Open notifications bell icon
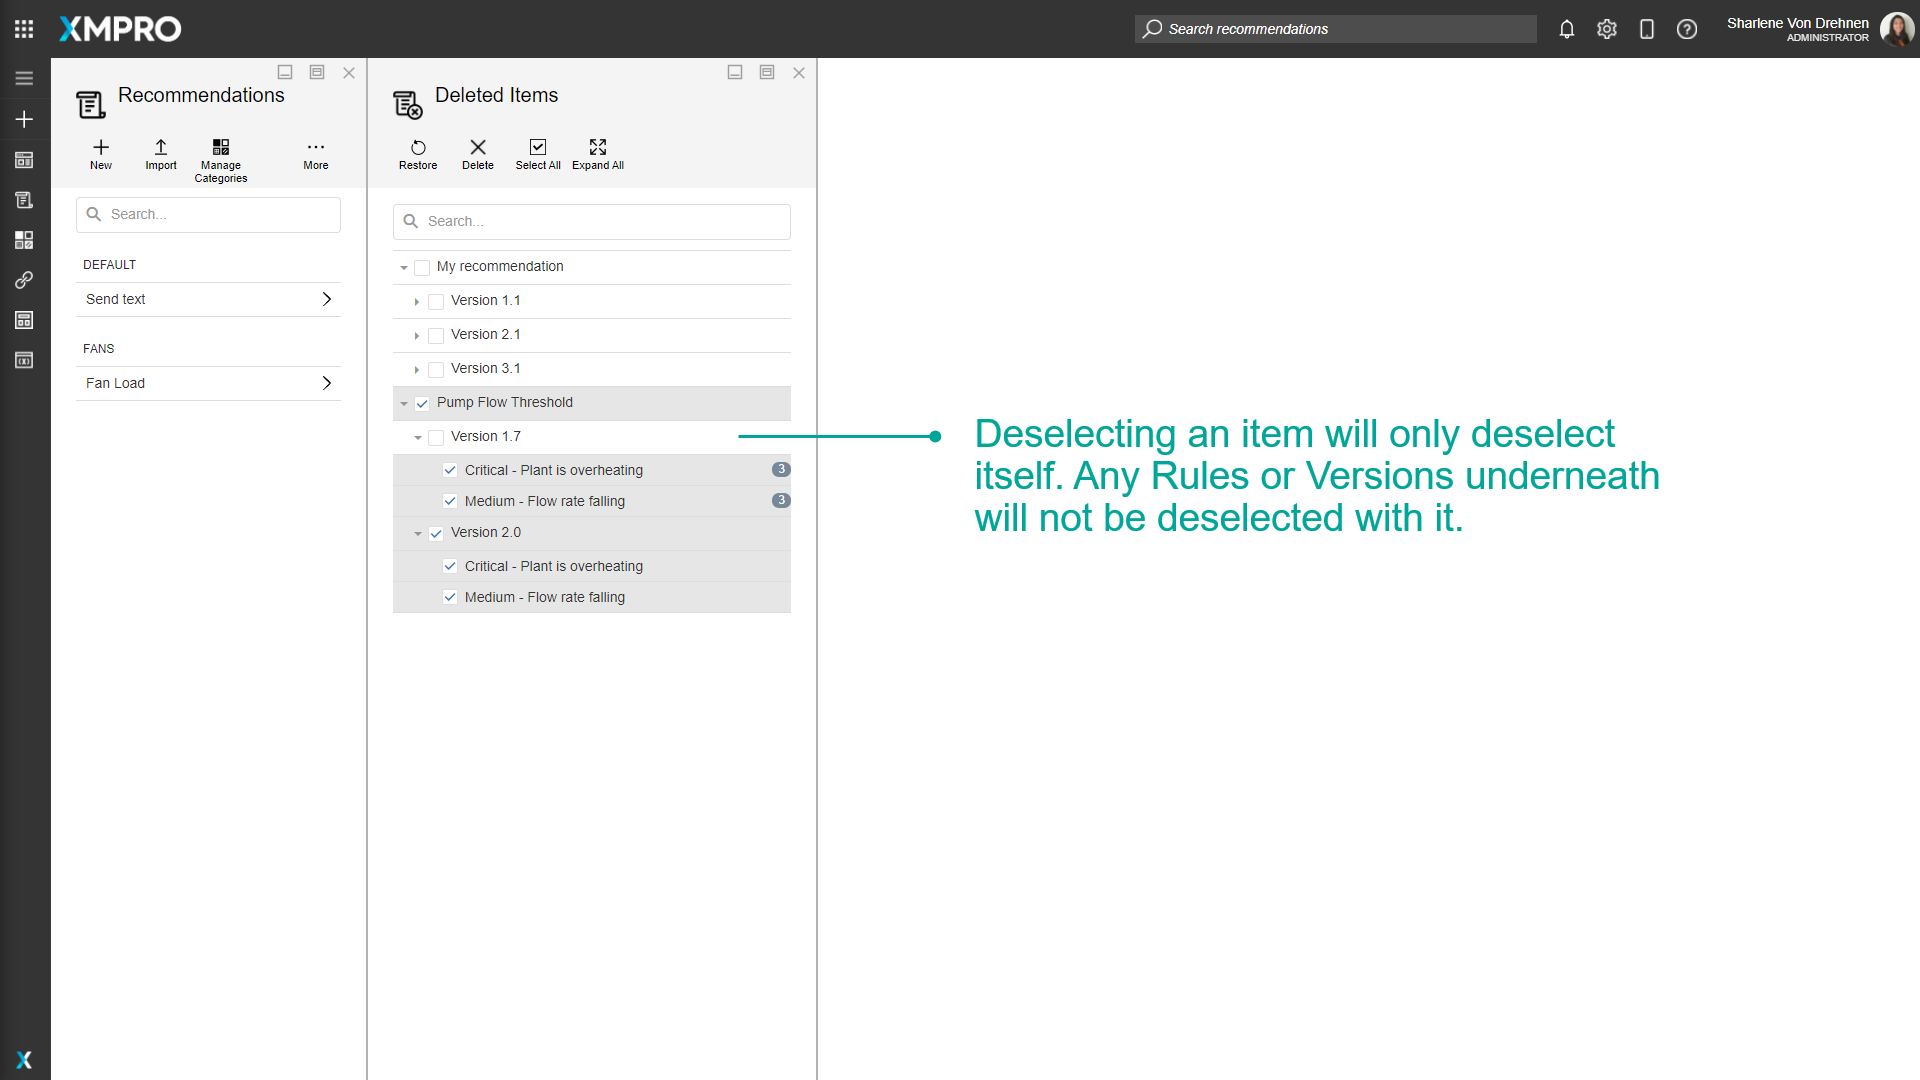 click(1567, 29)
